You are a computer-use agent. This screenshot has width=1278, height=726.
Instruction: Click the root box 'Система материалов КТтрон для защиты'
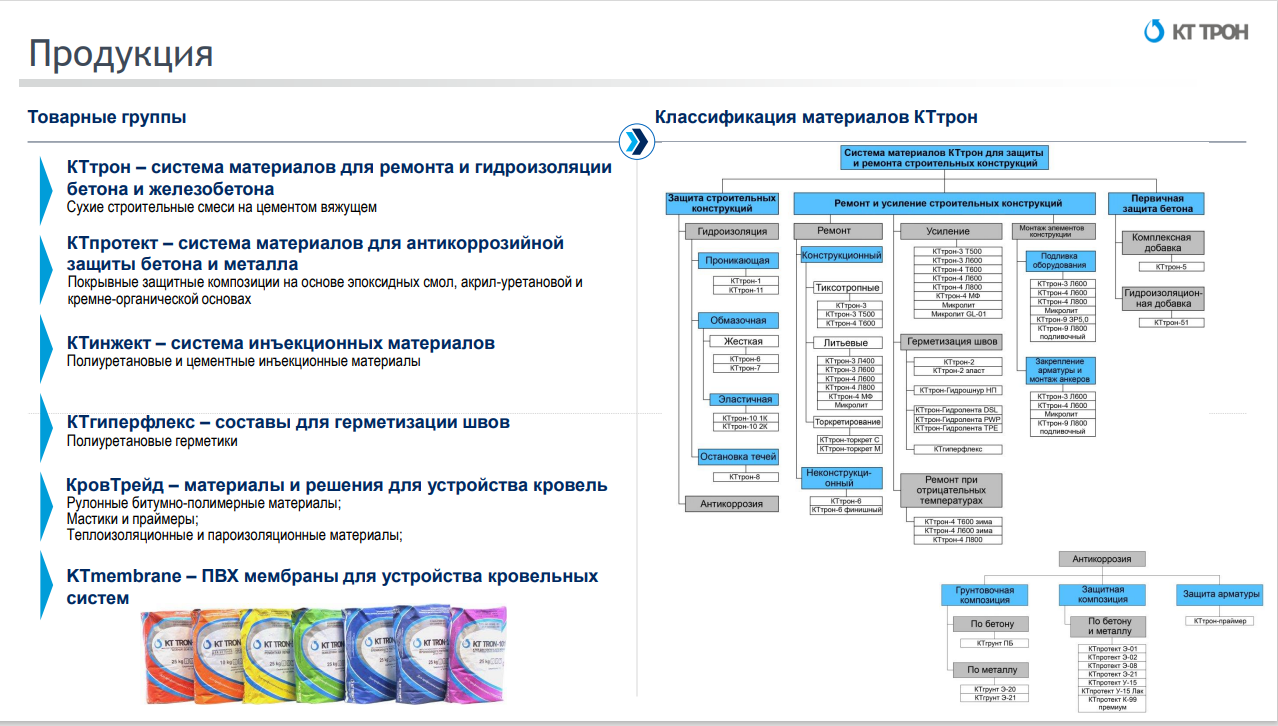943,157
